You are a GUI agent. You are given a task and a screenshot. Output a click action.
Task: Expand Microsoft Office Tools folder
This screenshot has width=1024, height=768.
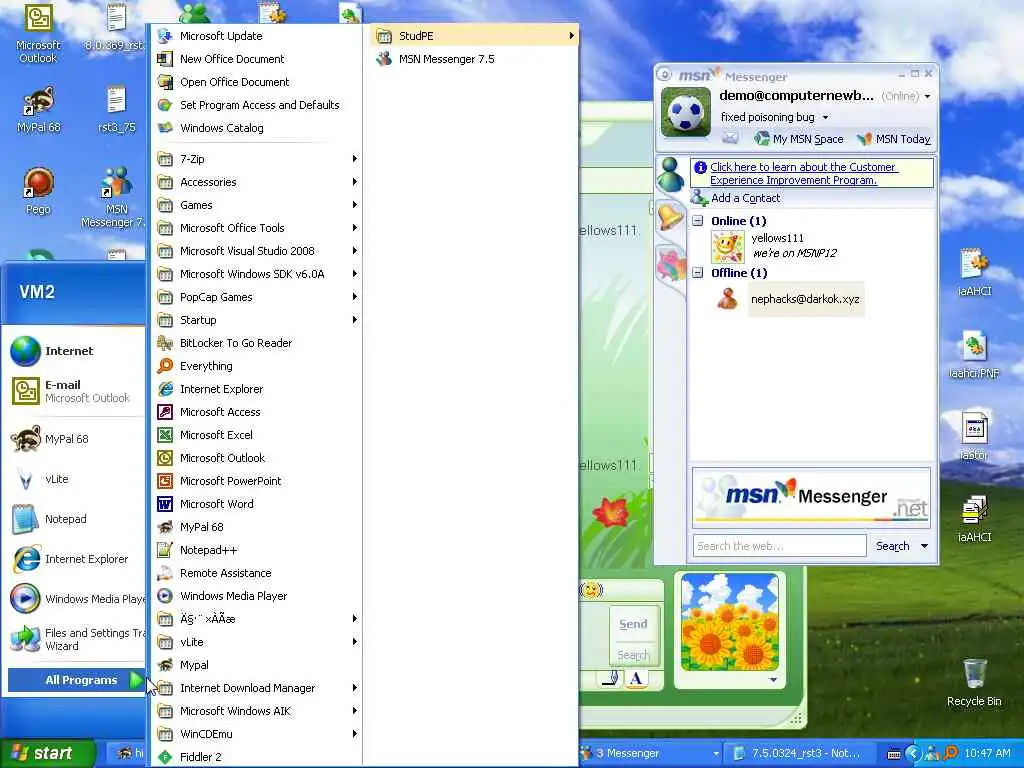[256, 228]
